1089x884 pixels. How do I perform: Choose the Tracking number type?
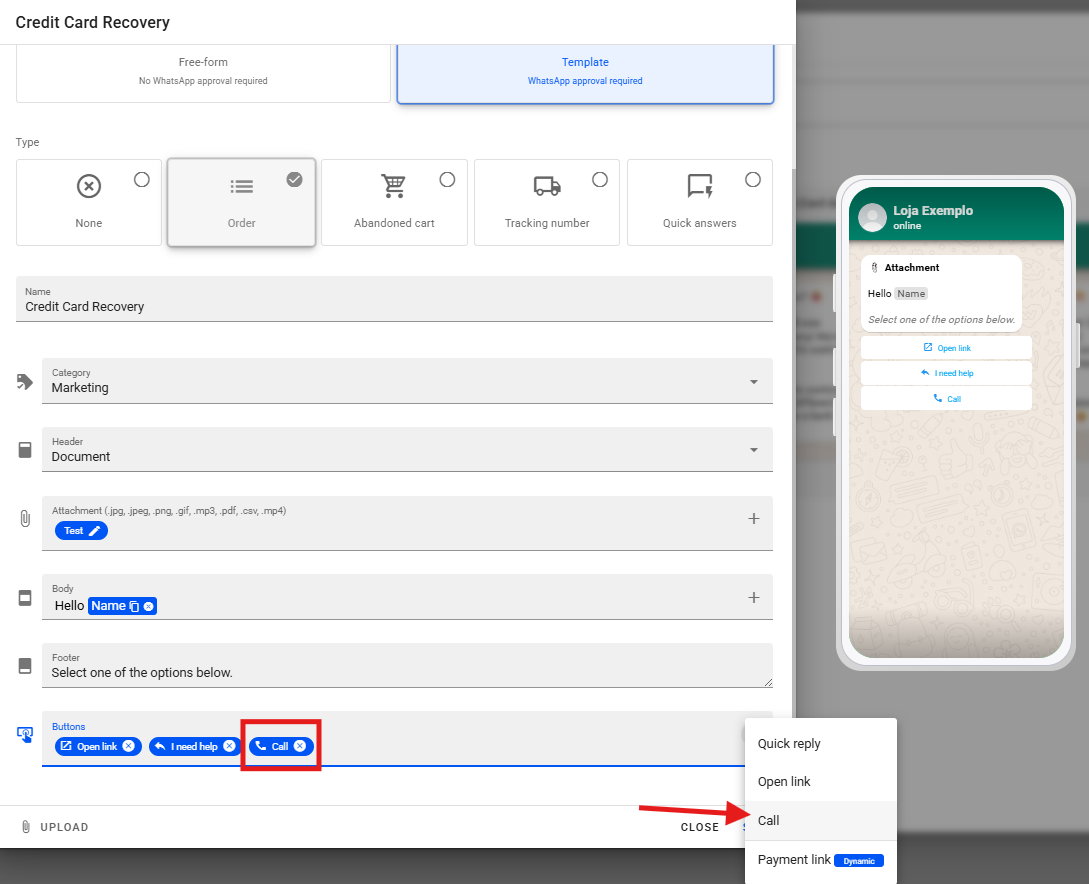(546, 202)
